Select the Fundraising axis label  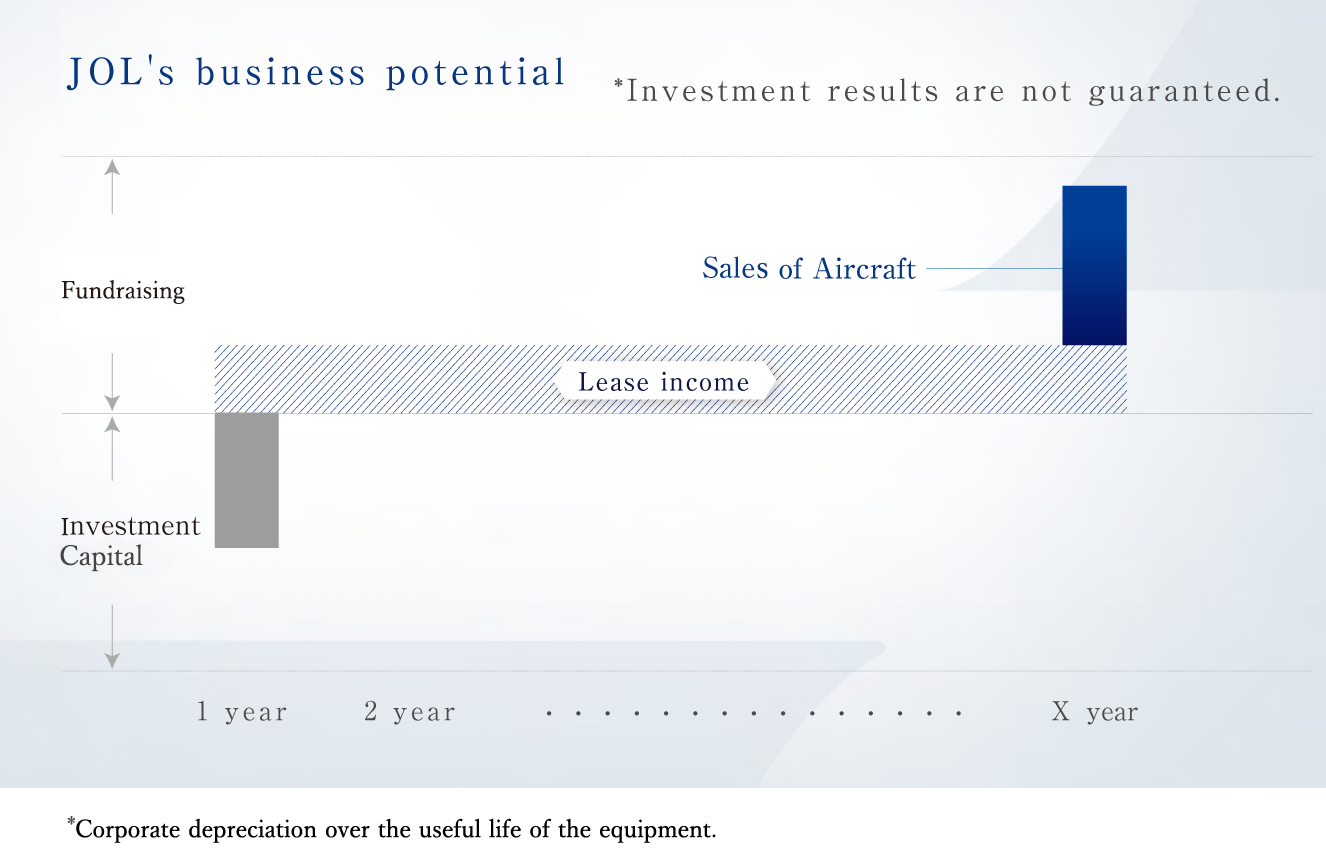click(123, 291)
